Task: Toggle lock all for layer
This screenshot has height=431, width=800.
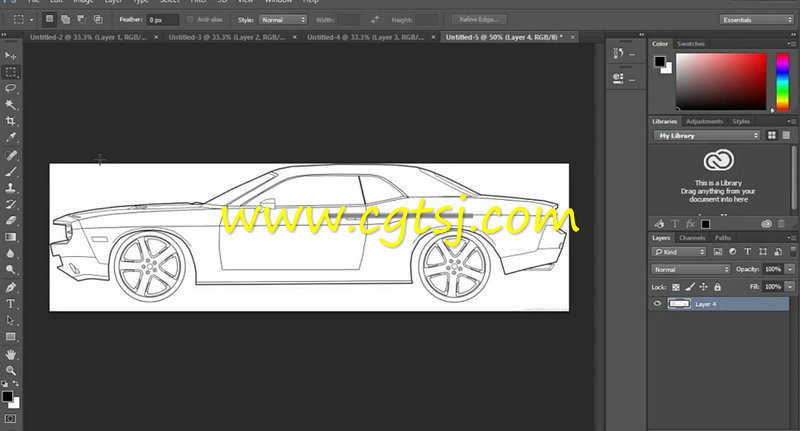Action: coord(717,287)
